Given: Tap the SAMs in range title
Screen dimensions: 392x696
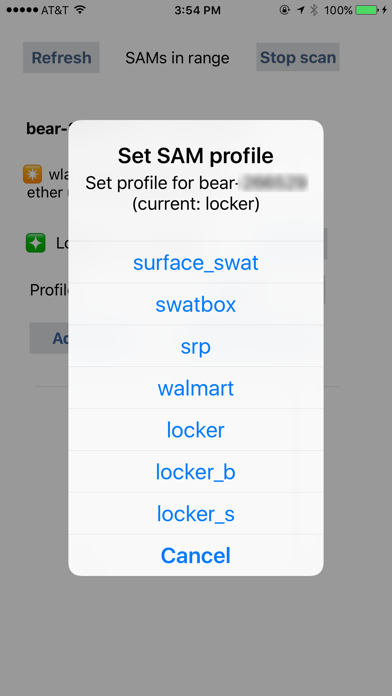Looking at the screenshot, I should coord(177,57).
